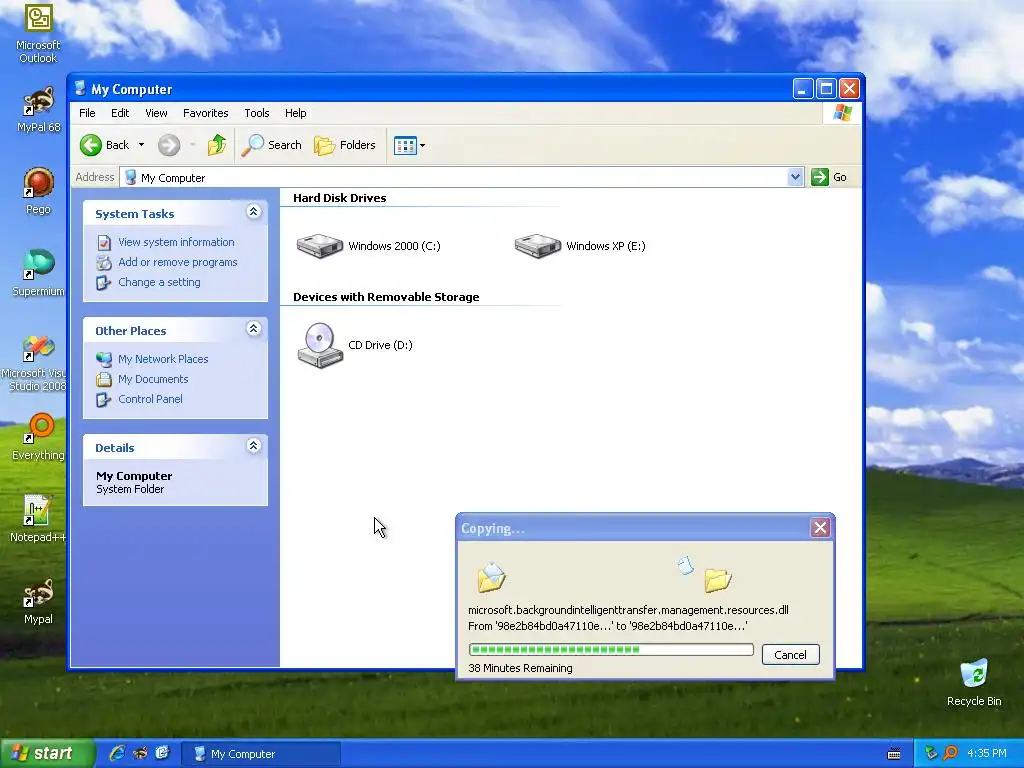
Task: Click Add or remove programs
Action: coord(178,263)
